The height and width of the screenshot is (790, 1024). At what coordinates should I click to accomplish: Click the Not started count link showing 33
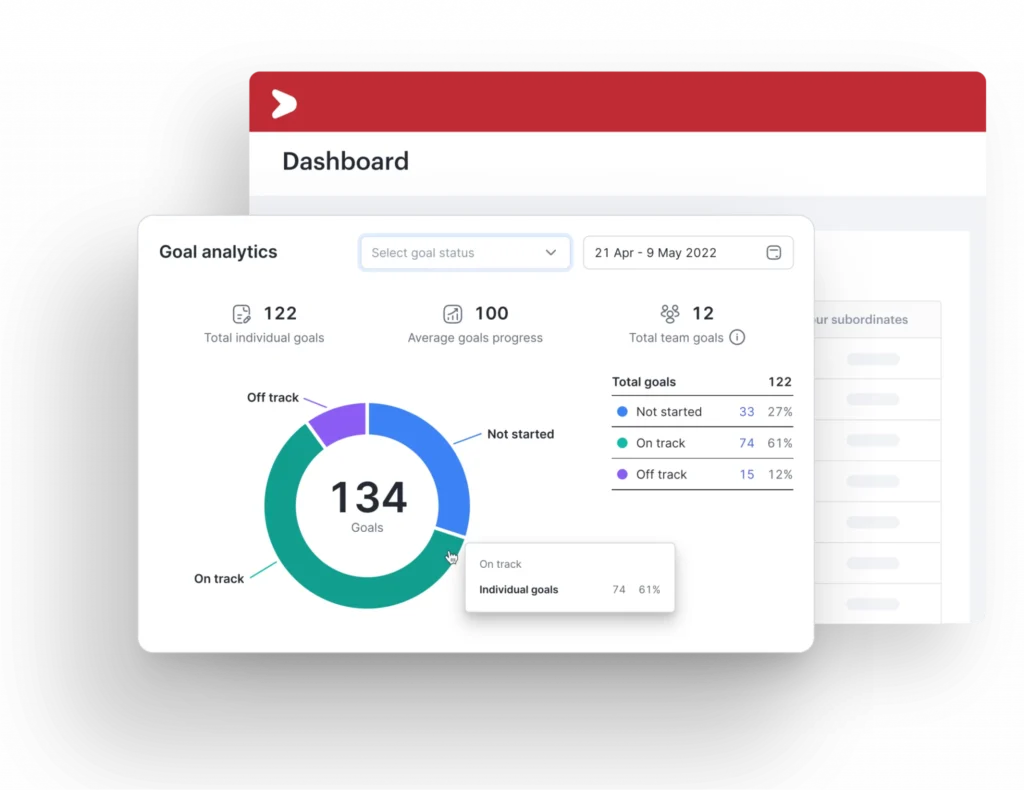click(x=746, y=411)
